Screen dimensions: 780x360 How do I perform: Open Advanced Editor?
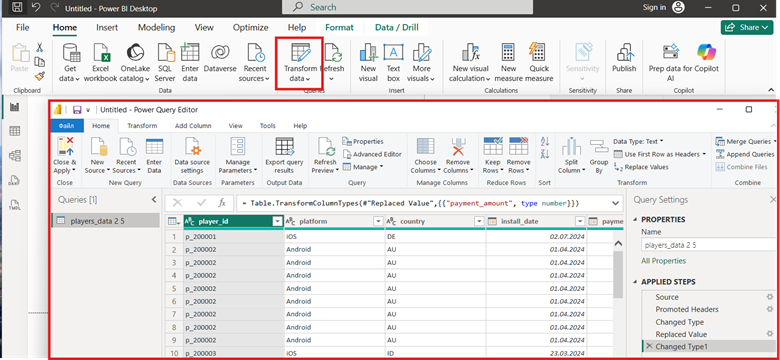(x=372, y=154)
